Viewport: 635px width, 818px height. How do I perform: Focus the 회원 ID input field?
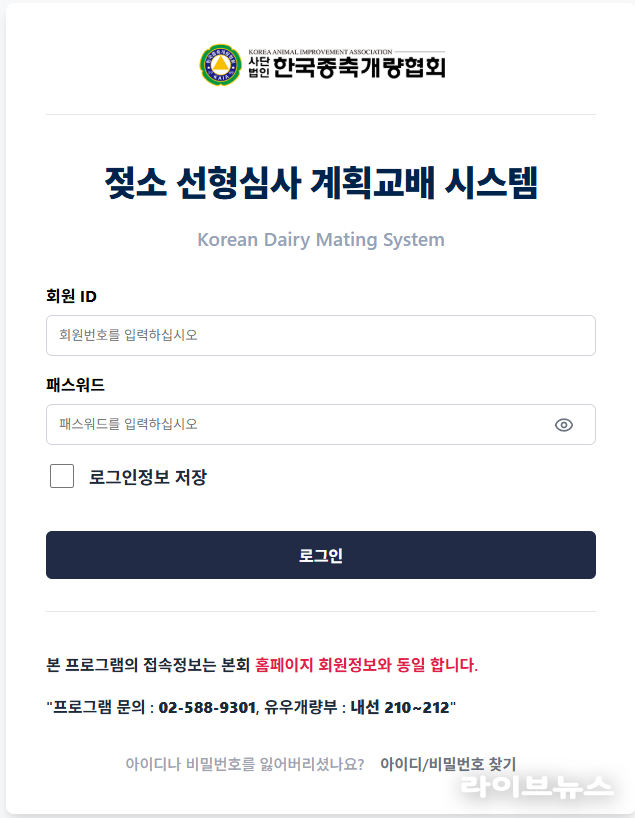click(320, 336)
